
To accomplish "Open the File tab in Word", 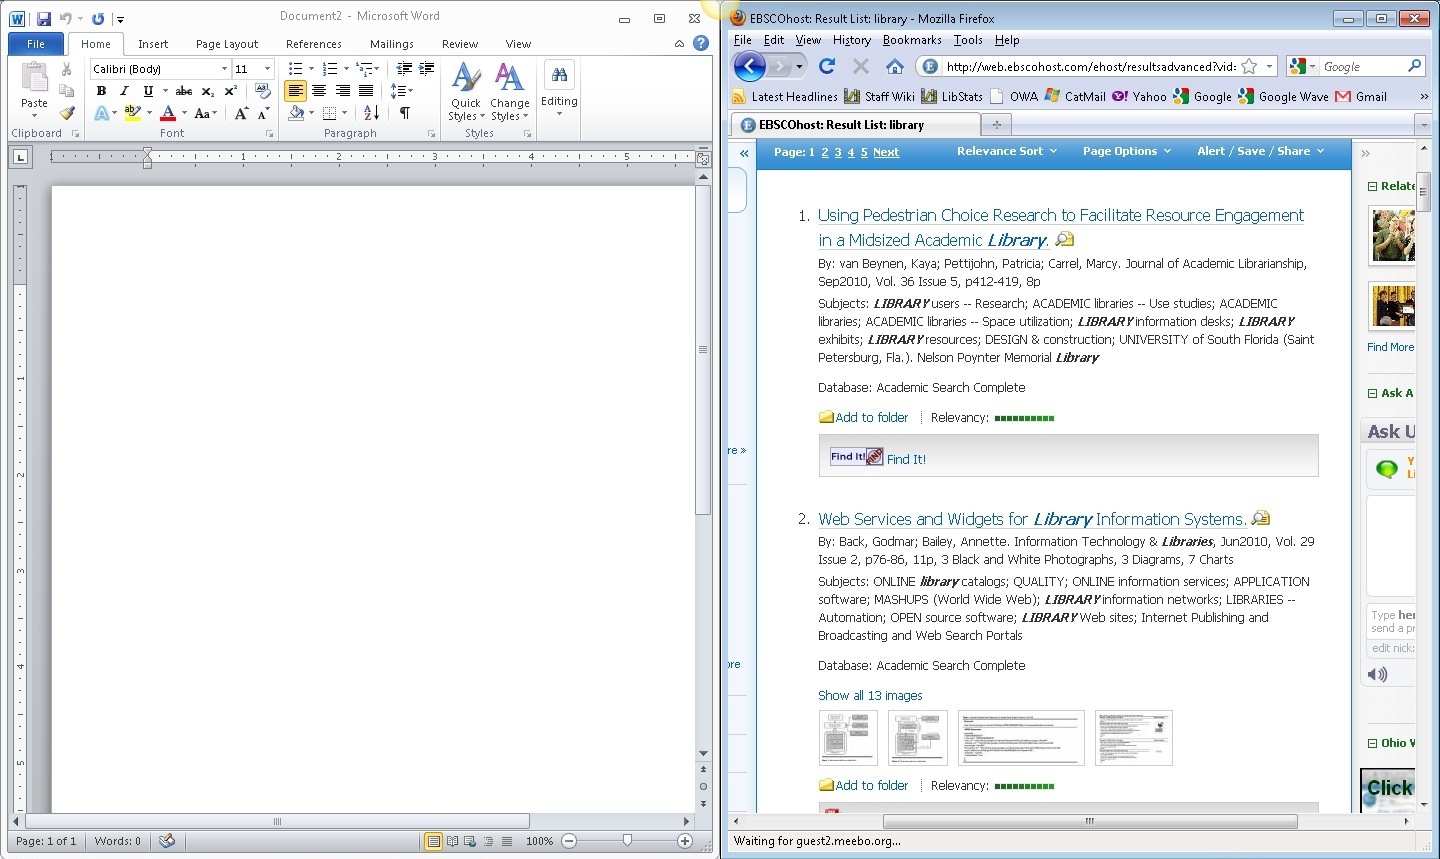I will [x=36, y=44].
